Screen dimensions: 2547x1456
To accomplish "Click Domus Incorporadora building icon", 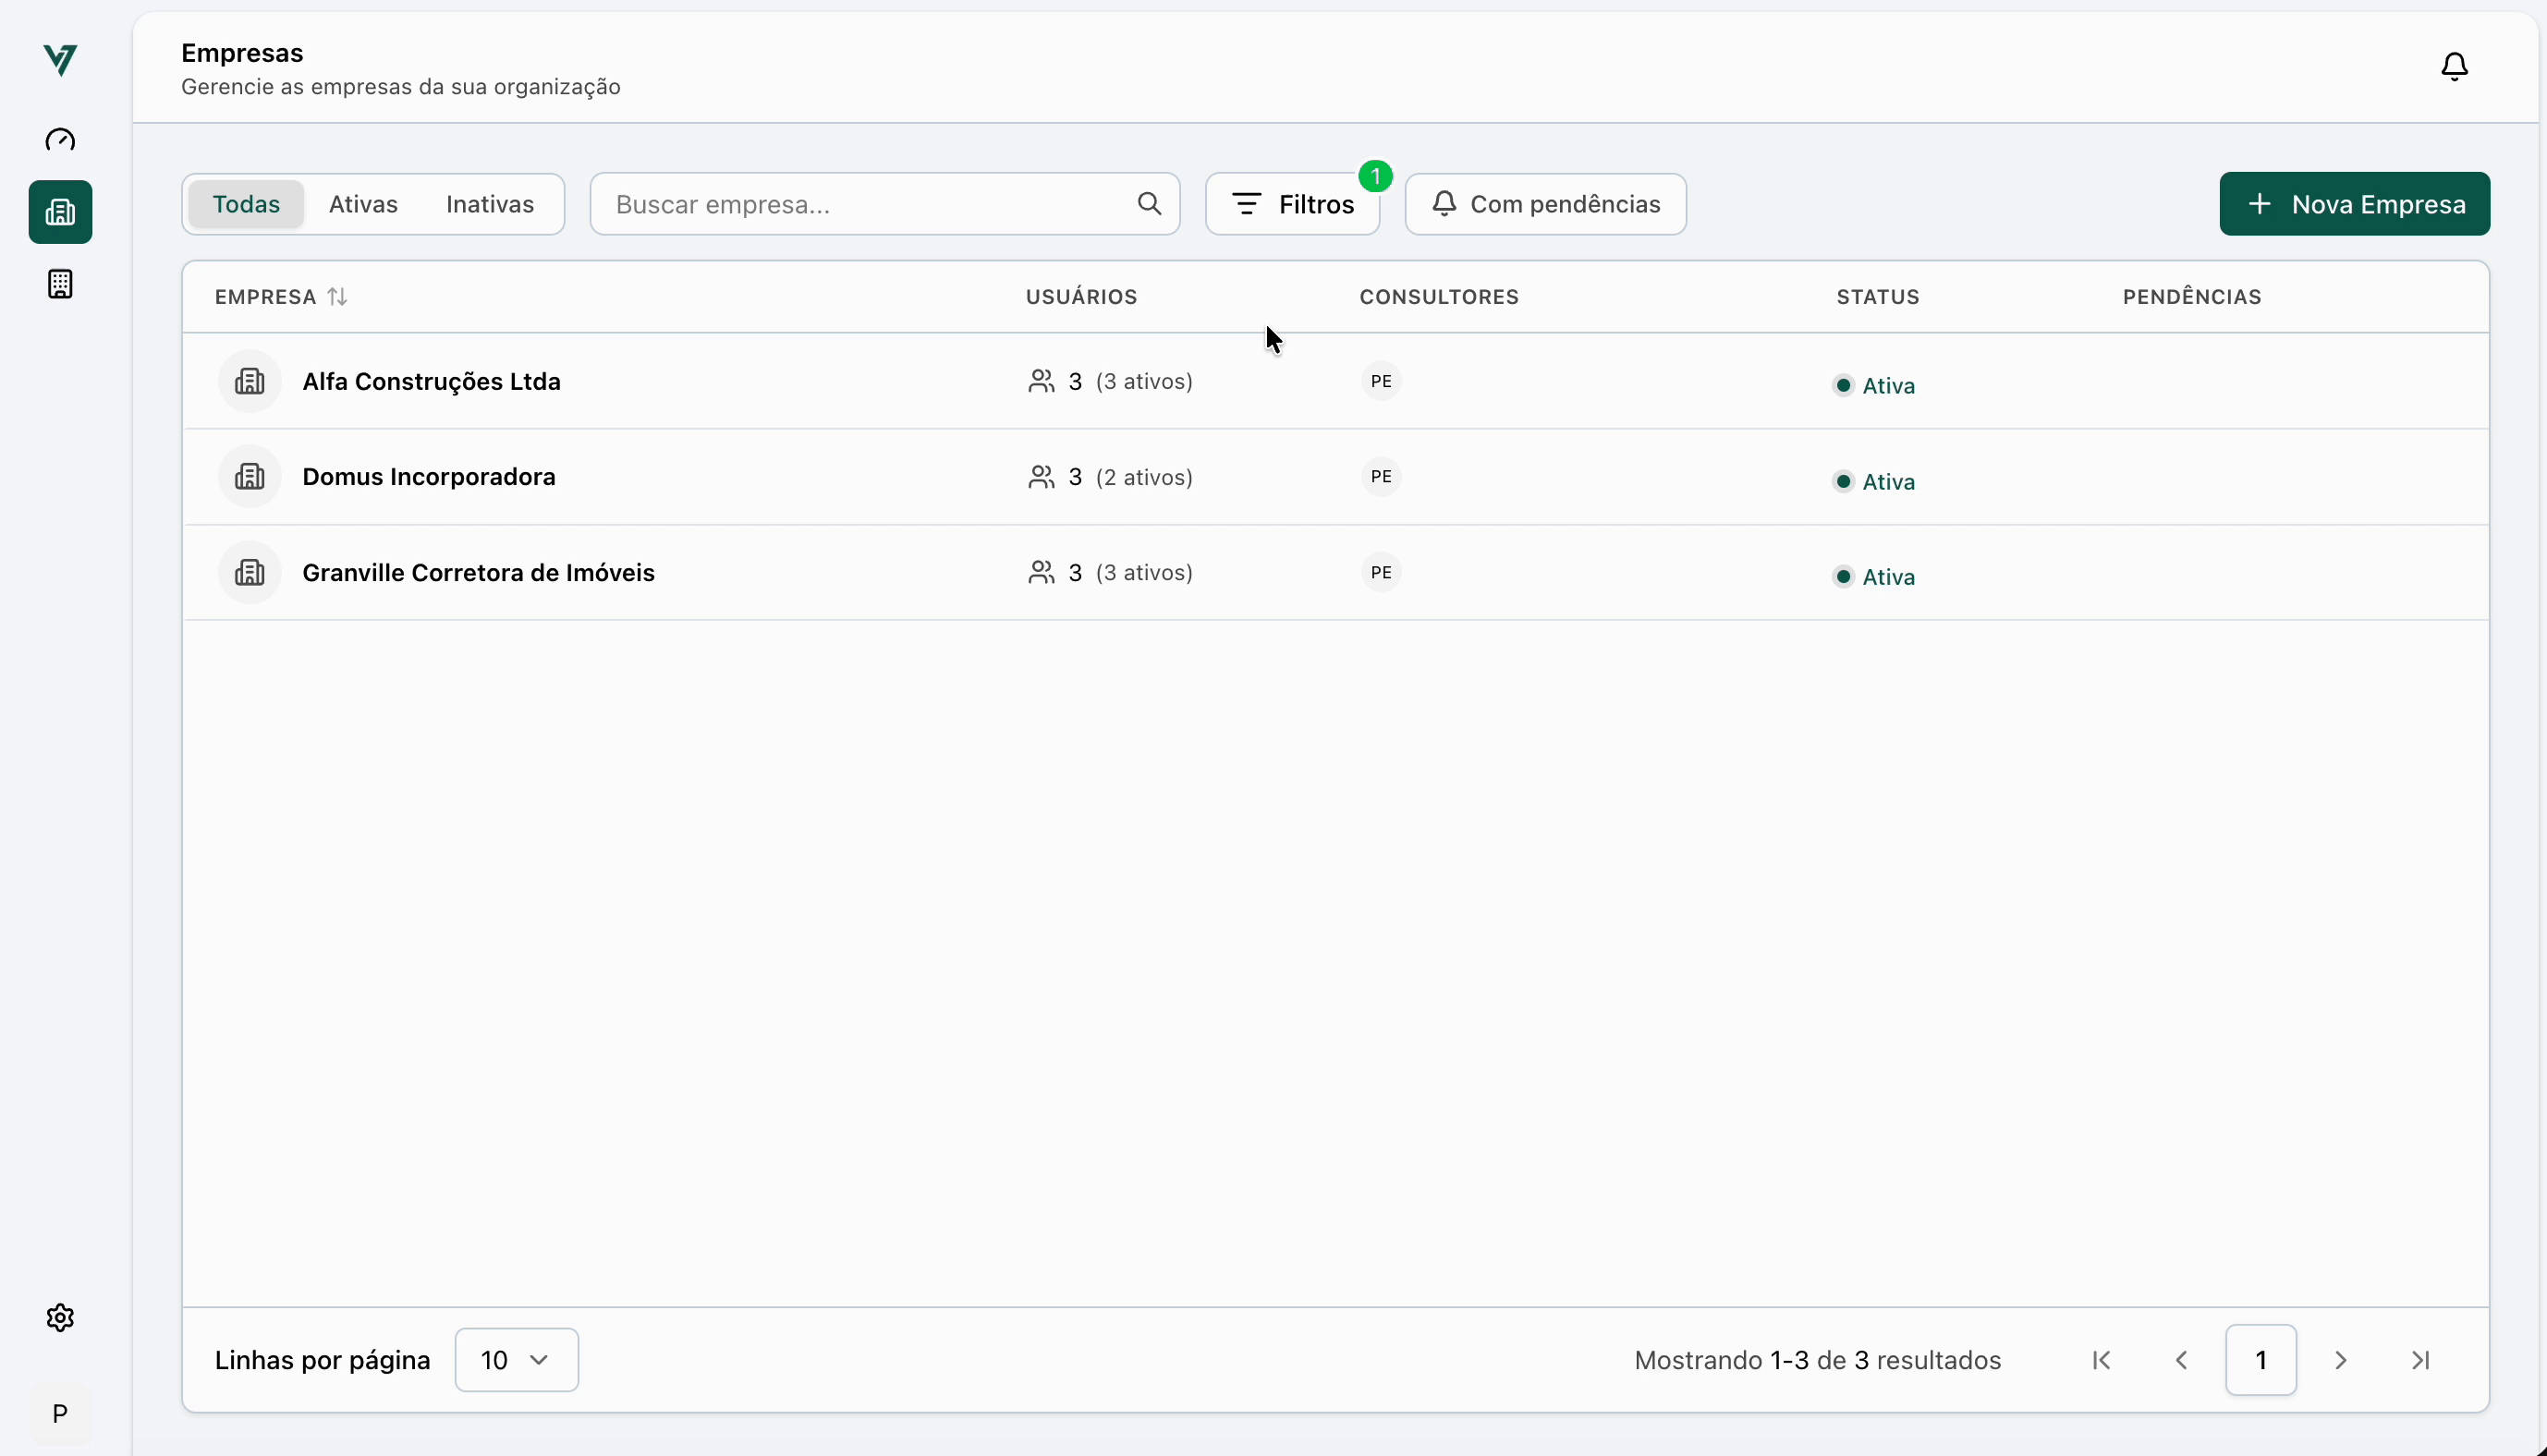I will point(250,477).
